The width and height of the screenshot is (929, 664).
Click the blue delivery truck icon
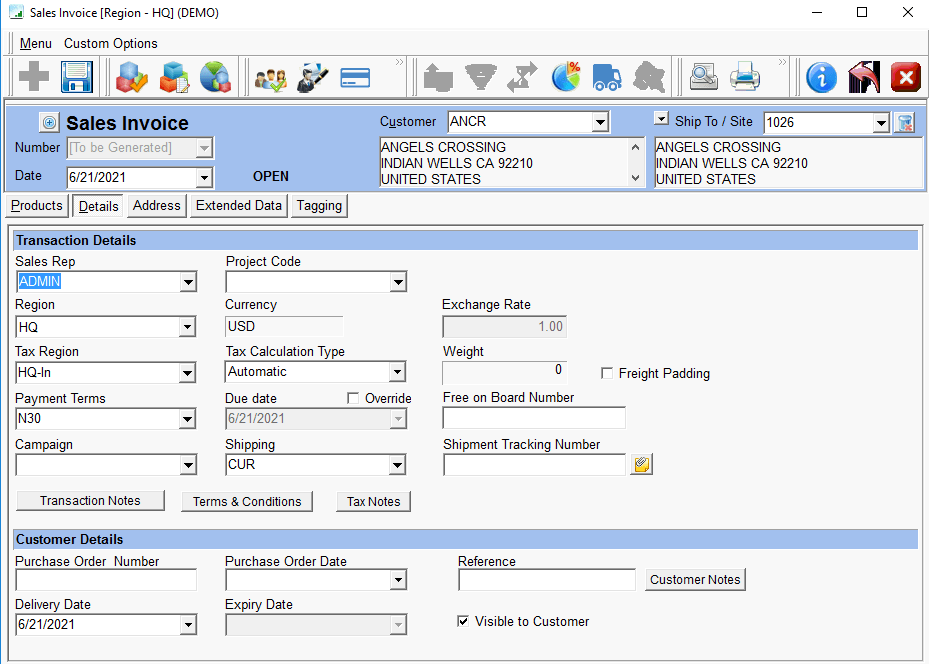click(x=607, y=77)
